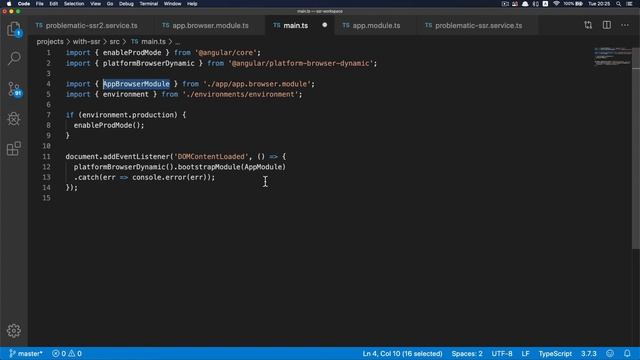Open the Terminal menu
Screen dimensions: 640x360
pos(149,4)
